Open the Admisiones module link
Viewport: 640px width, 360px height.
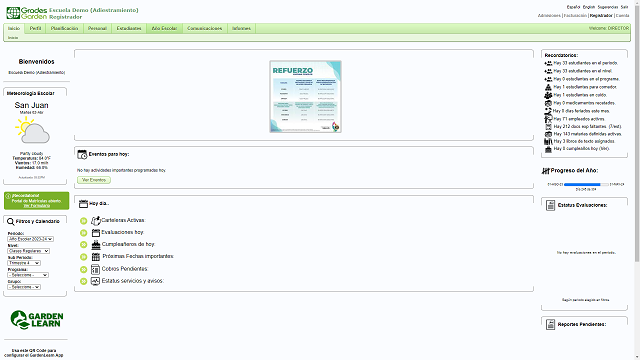pyautogui.click(x=549, y=16)
